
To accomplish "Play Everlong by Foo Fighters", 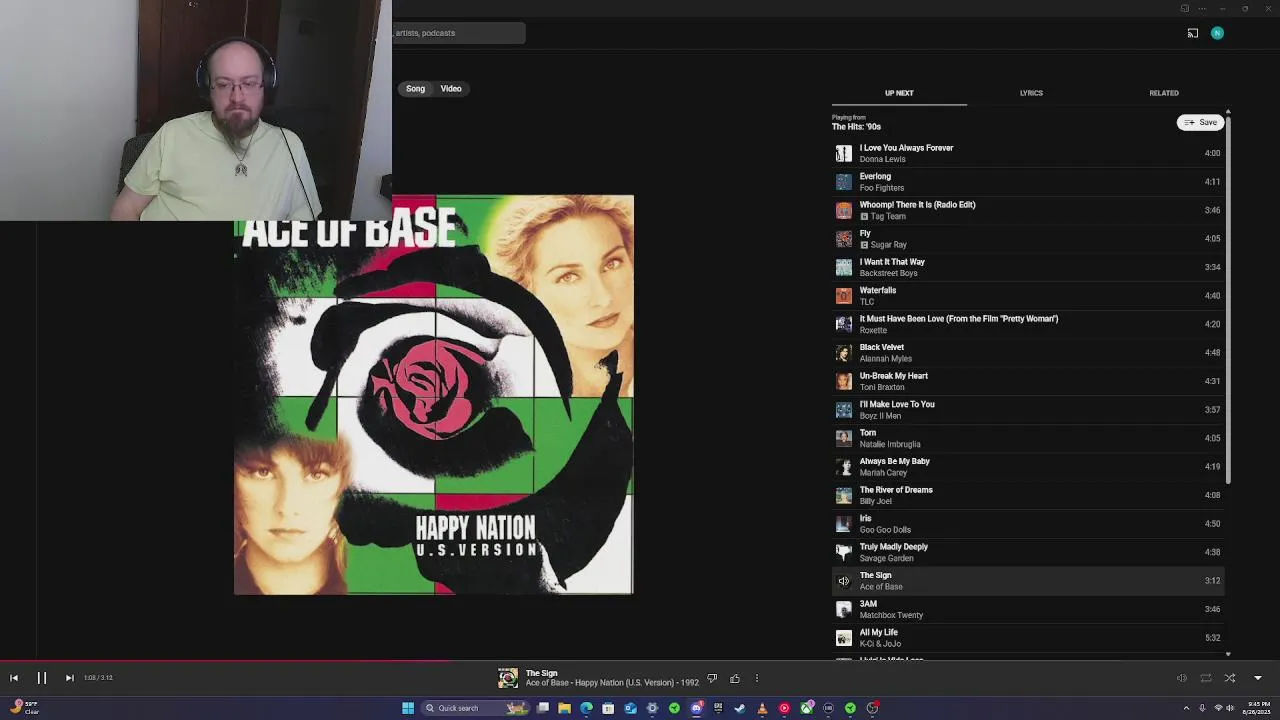I will (1028, 182).
